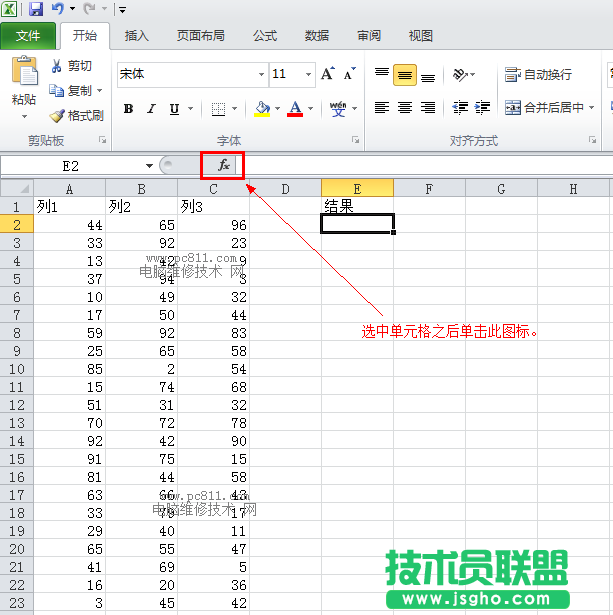Screen dimensions: 613x615
Task: Click into the formula bar input
Action: tap(427, 165)
